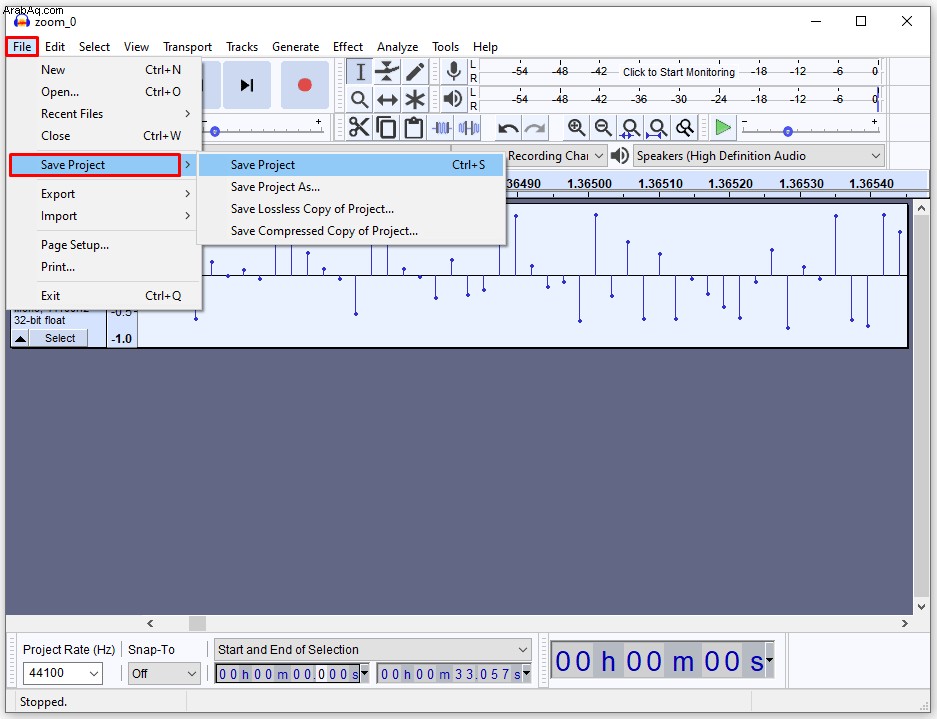Select the Draw pencil tool

(415, 72)
